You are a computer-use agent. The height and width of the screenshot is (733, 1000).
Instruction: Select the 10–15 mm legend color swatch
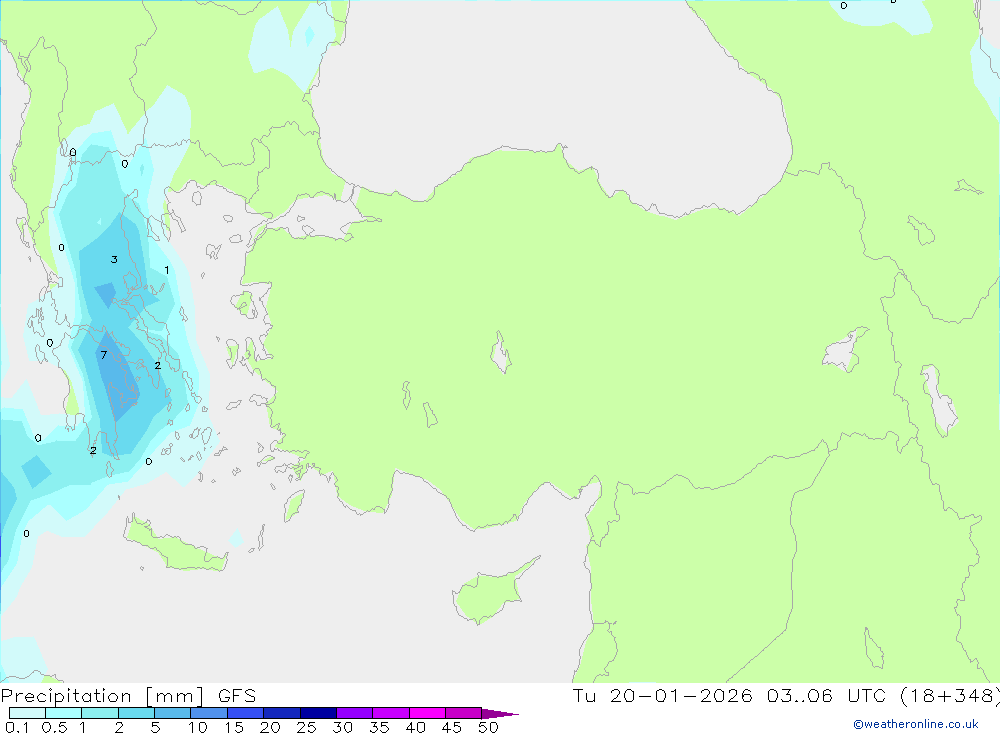(209, 713)
